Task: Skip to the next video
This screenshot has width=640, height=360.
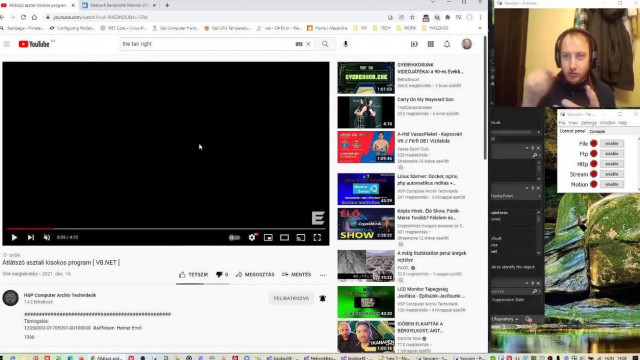Action: pyautogui.click(x=31, y=237)
